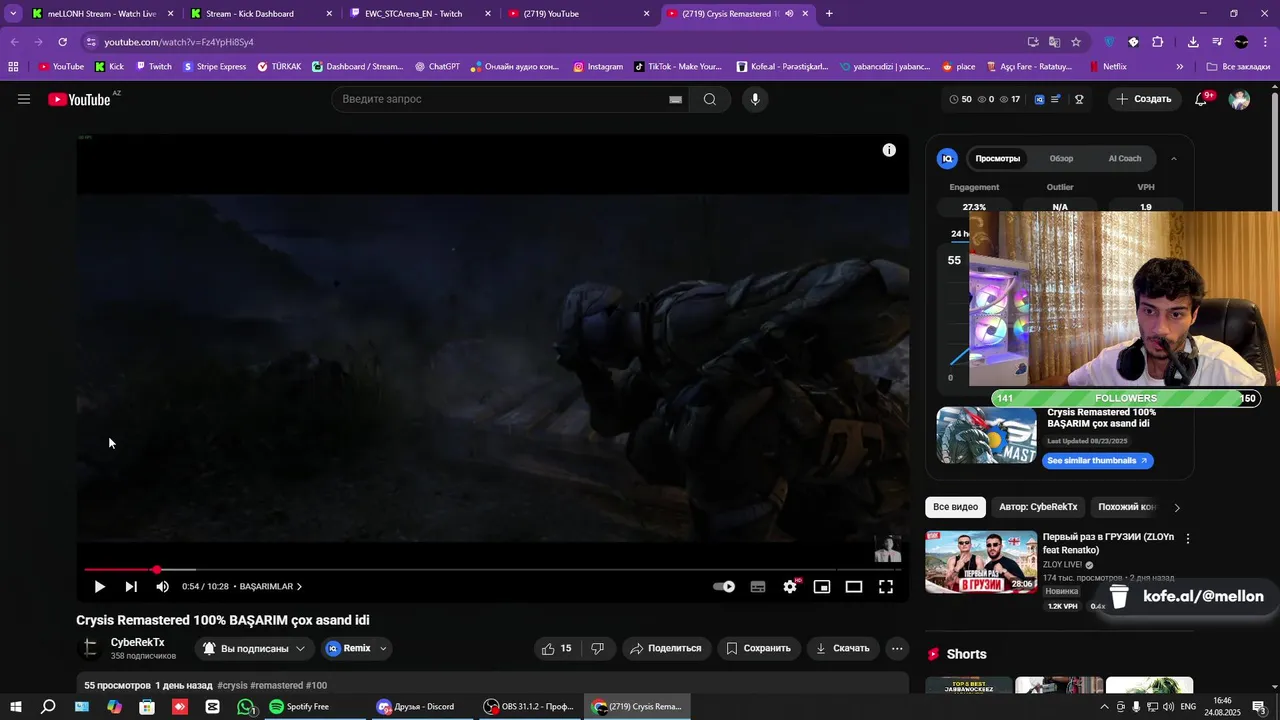Screen dimensions: 1280x720
Task: Open Remix dropdown arrow
Action: click(383, 648)
